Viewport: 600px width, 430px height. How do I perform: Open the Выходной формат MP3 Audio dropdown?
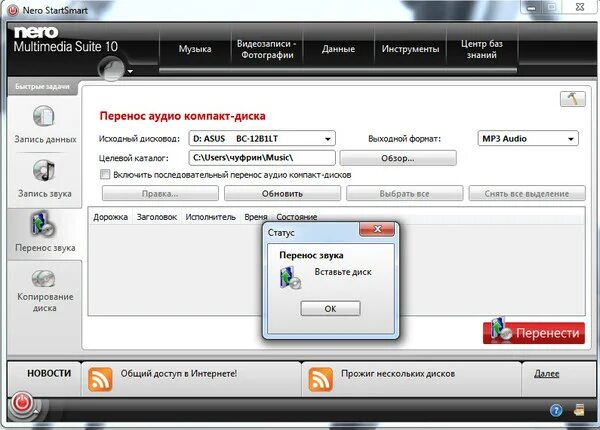tap(528, 138)
